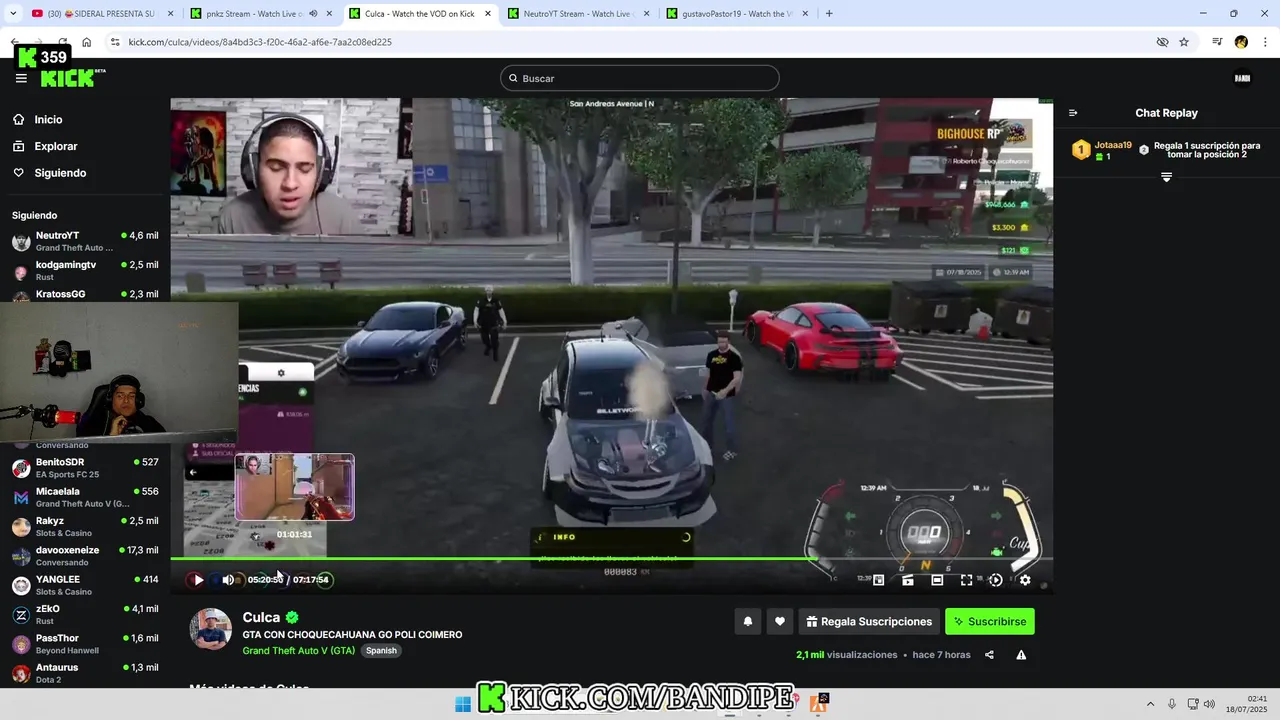Click the green Suscribirse button
The width and height of the screenshot is (1280, 720).
[x=990, y=621]
